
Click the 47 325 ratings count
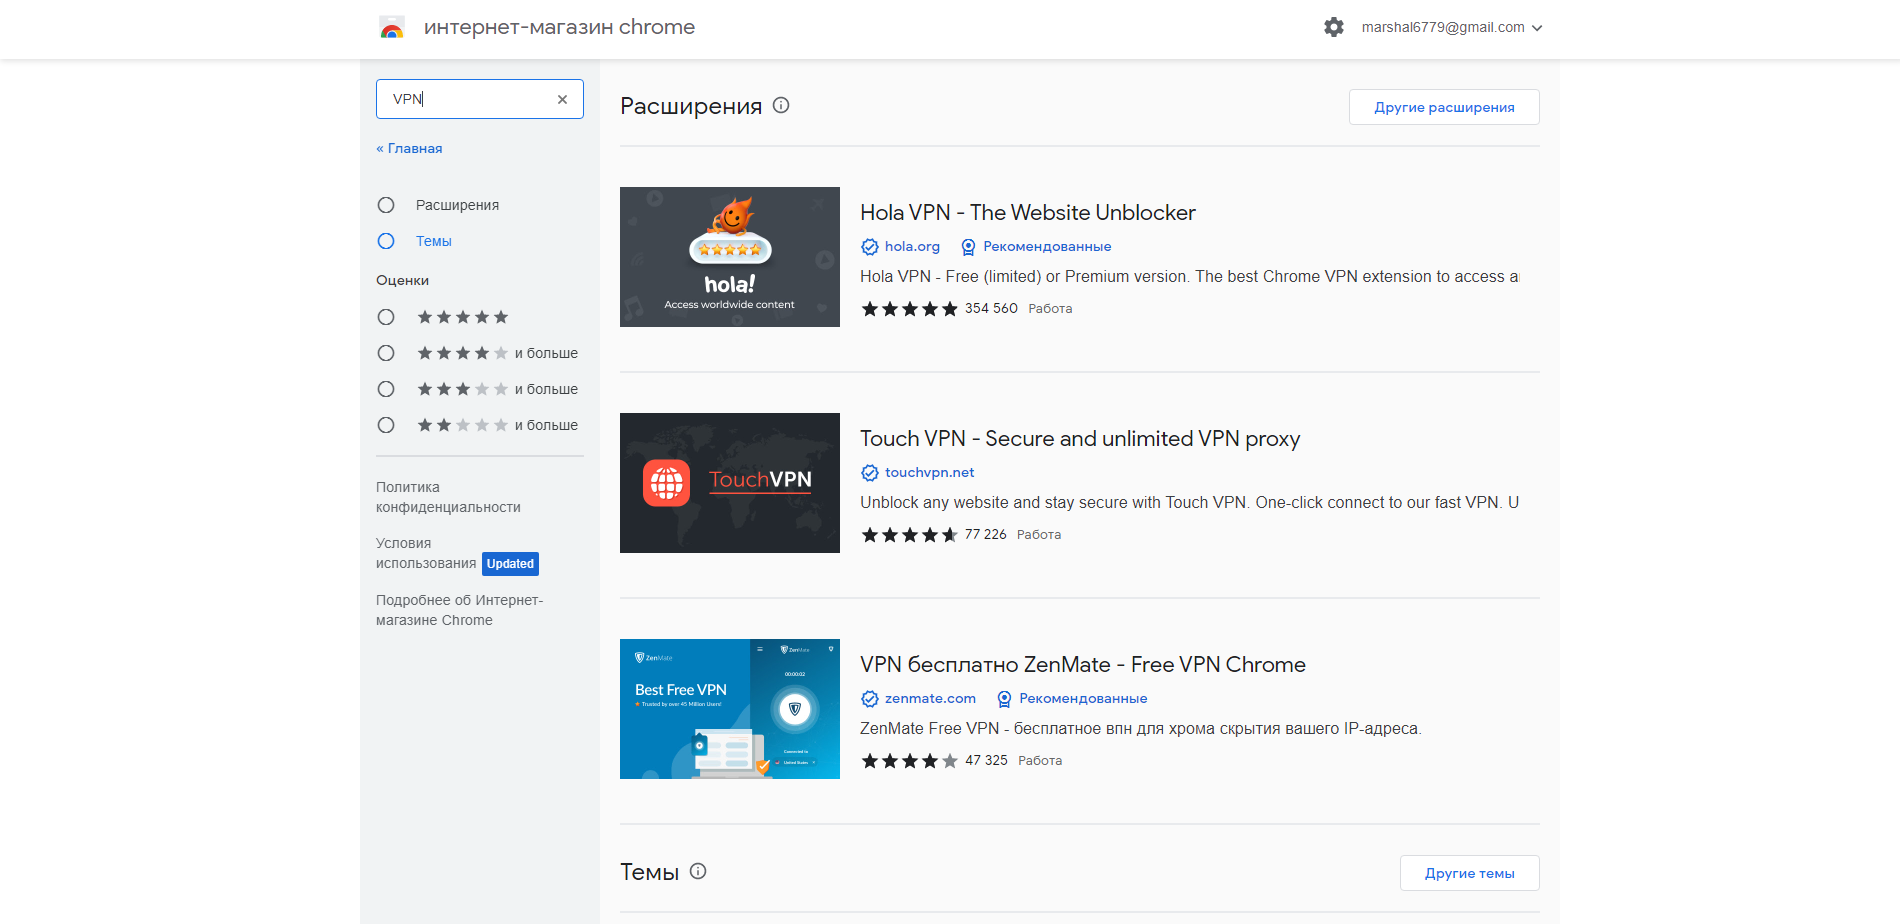986,760
